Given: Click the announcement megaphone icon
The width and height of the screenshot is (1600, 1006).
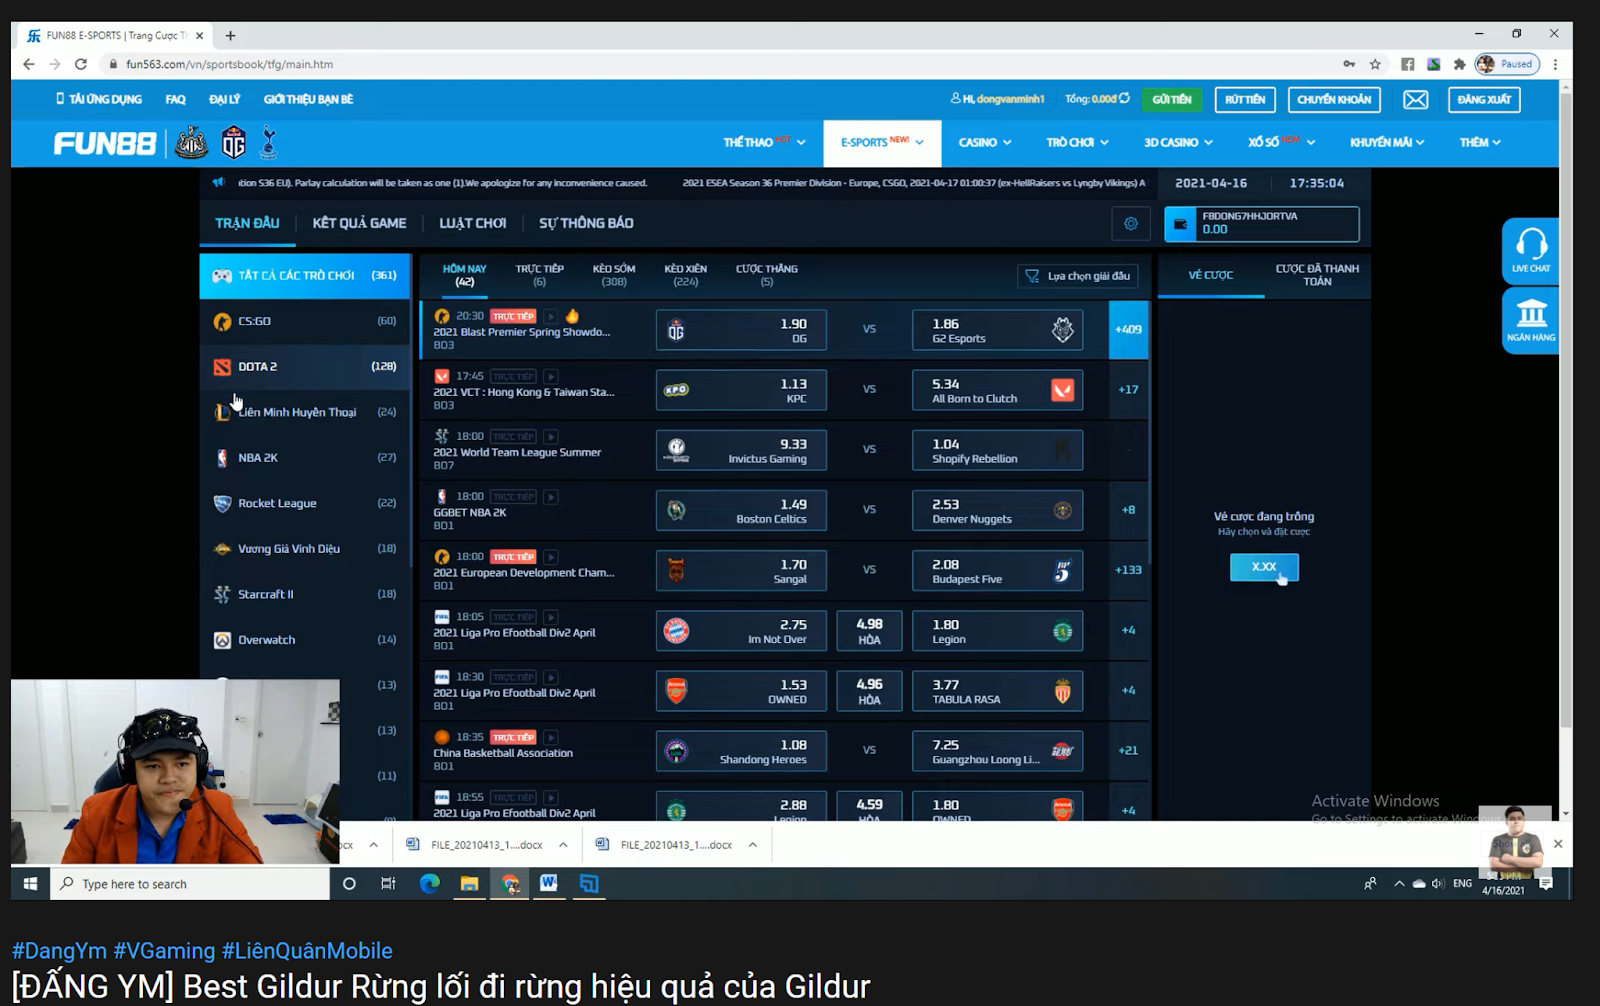Looking at the screenshot, I should 219,183.
